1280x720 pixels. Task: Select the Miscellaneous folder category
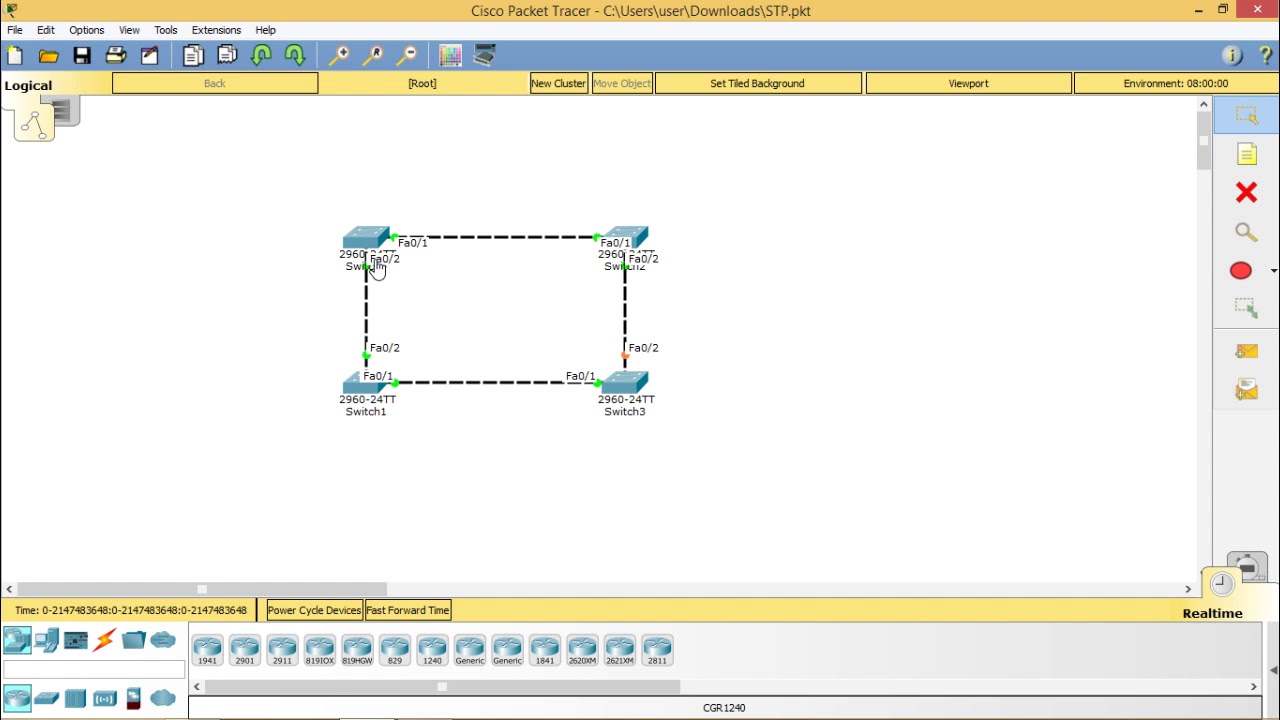133,640
